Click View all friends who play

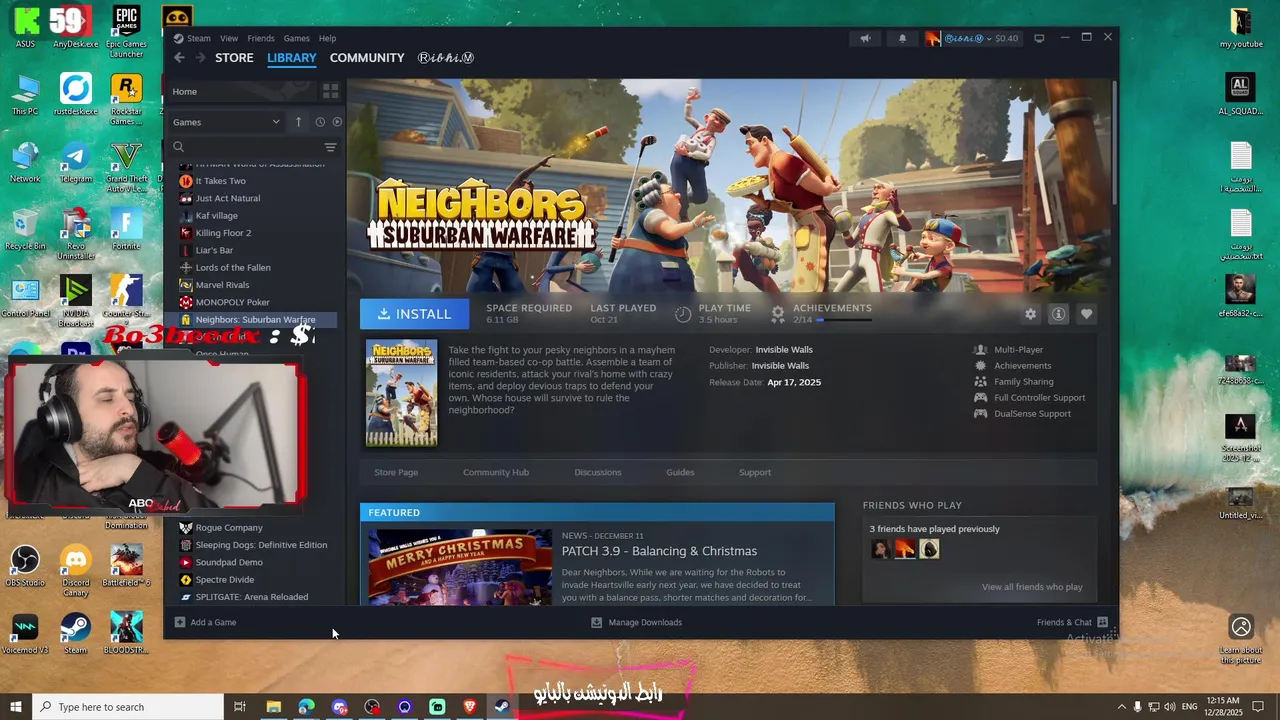coord(1032,587)
